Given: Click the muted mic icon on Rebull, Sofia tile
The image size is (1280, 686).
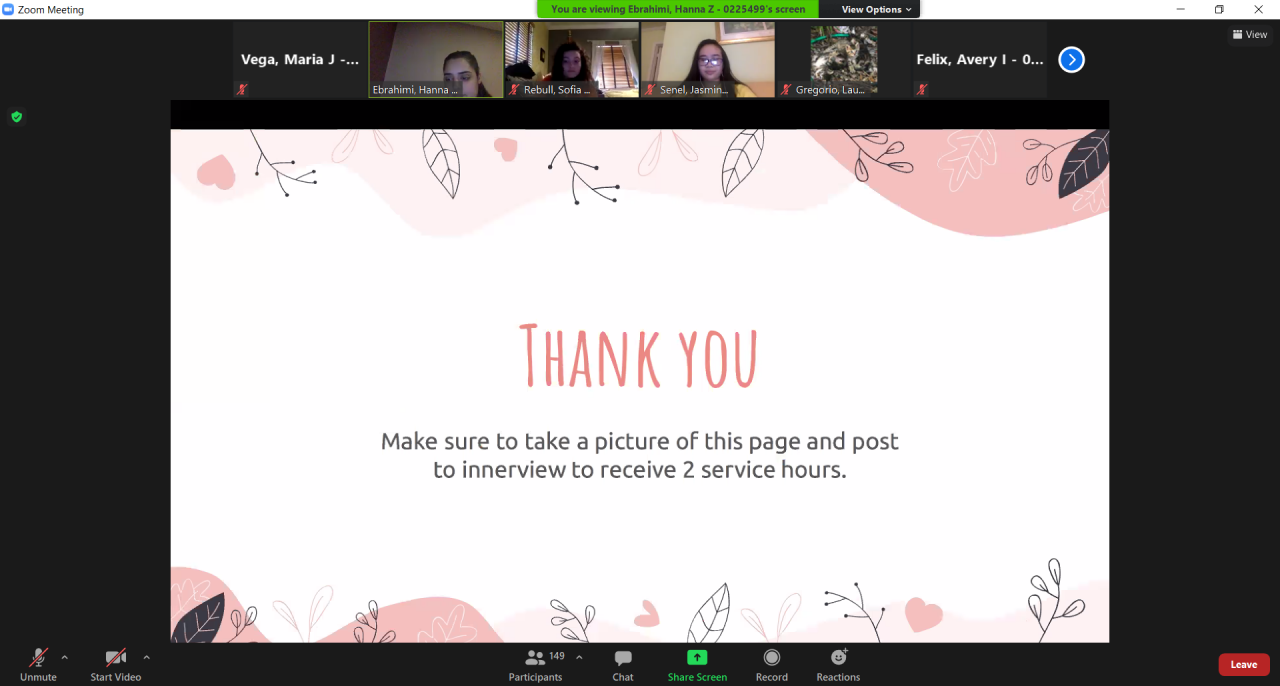Looking at the screenshot, I should click(514, 89).
